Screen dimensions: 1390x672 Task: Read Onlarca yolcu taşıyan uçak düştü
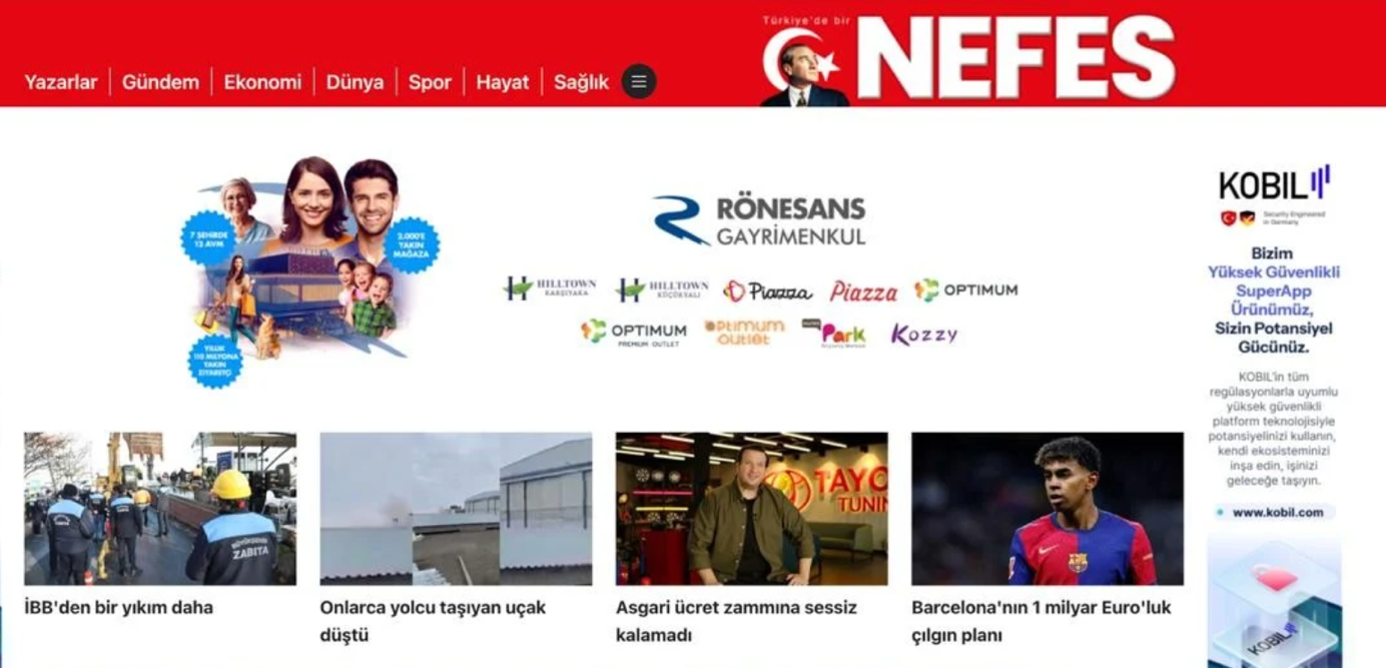433,623
